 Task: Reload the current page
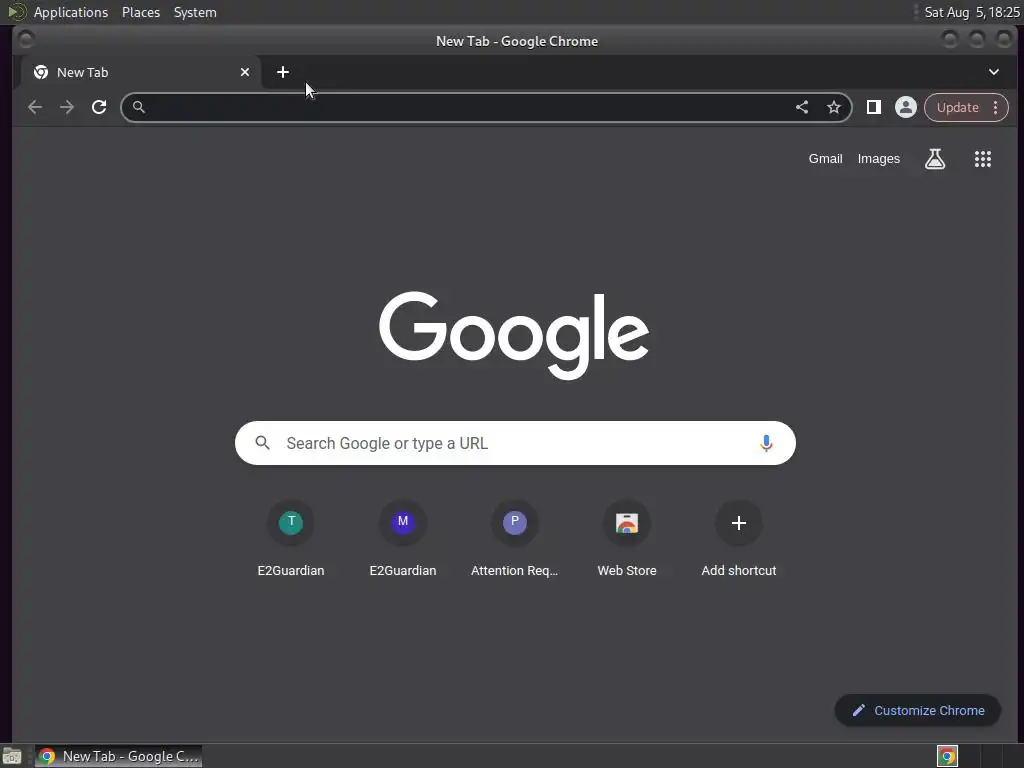99,107
